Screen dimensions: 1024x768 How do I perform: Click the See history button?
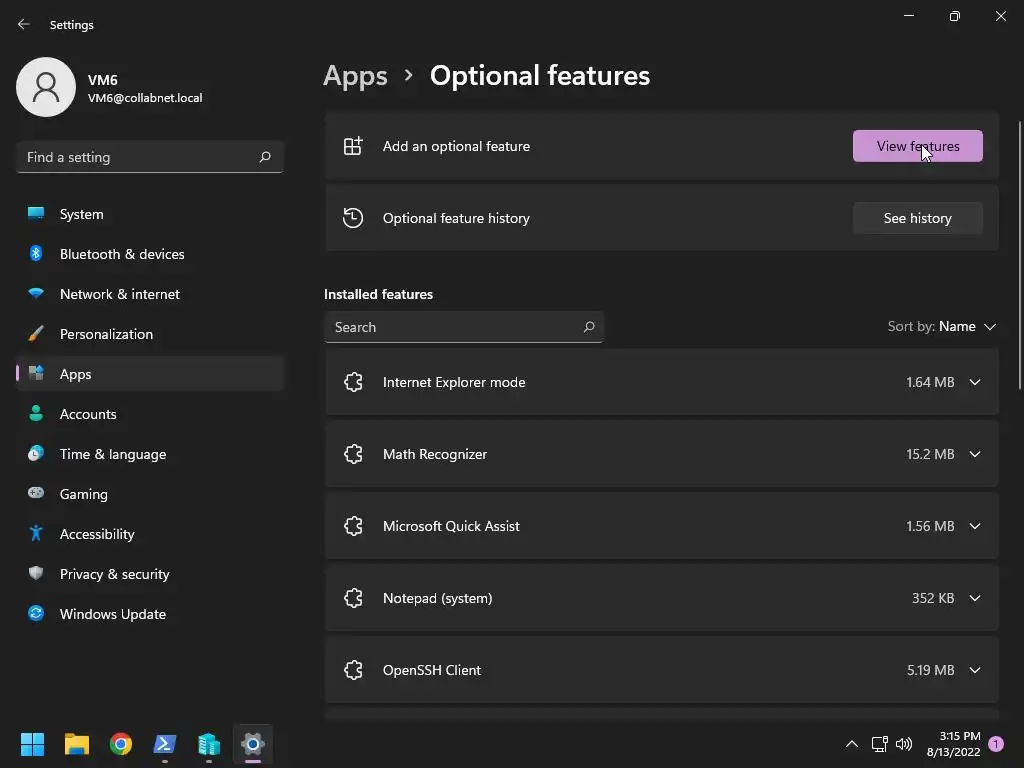click(917, 218)
